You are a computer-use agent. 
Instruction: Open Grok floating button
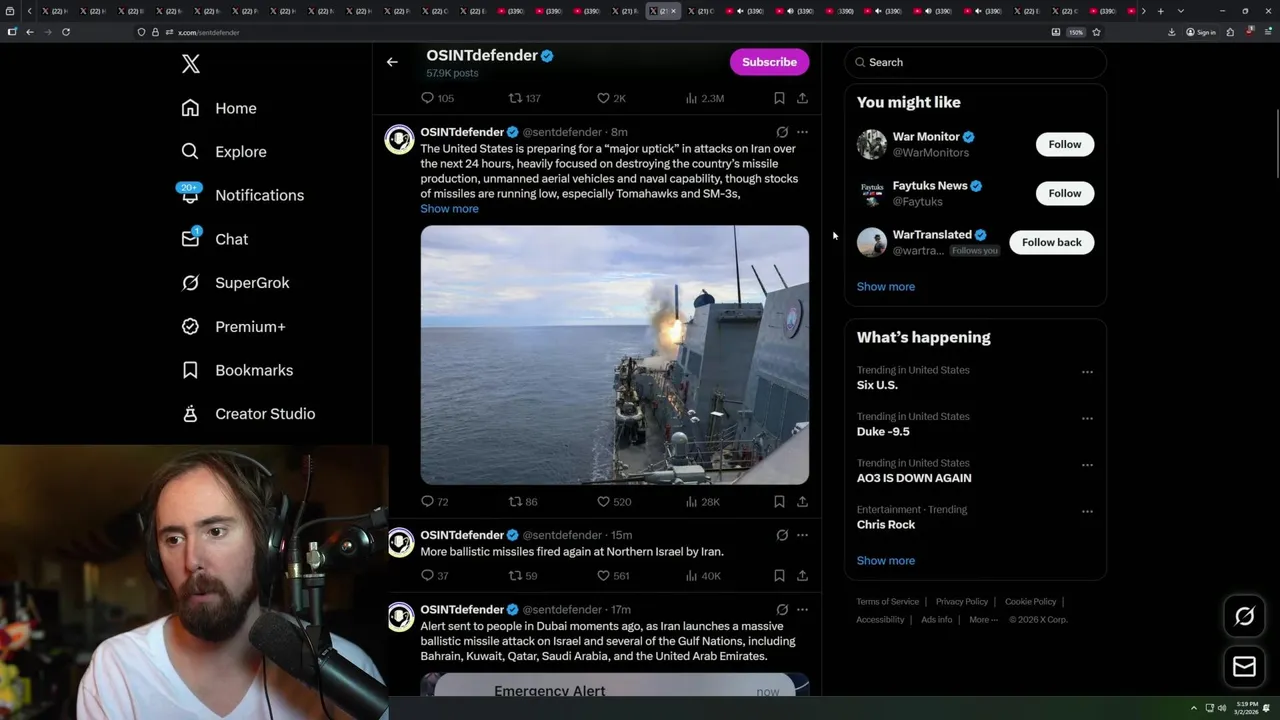point(1244,617)
